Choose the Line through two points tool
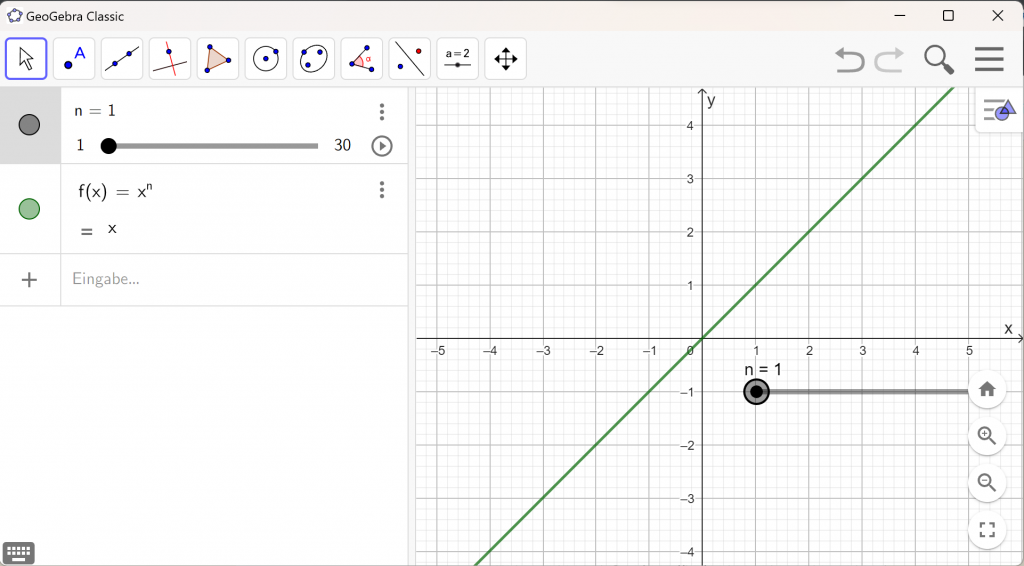This screenshot has height=566, width=1024. pyautogui.click(x=122, y=59)
